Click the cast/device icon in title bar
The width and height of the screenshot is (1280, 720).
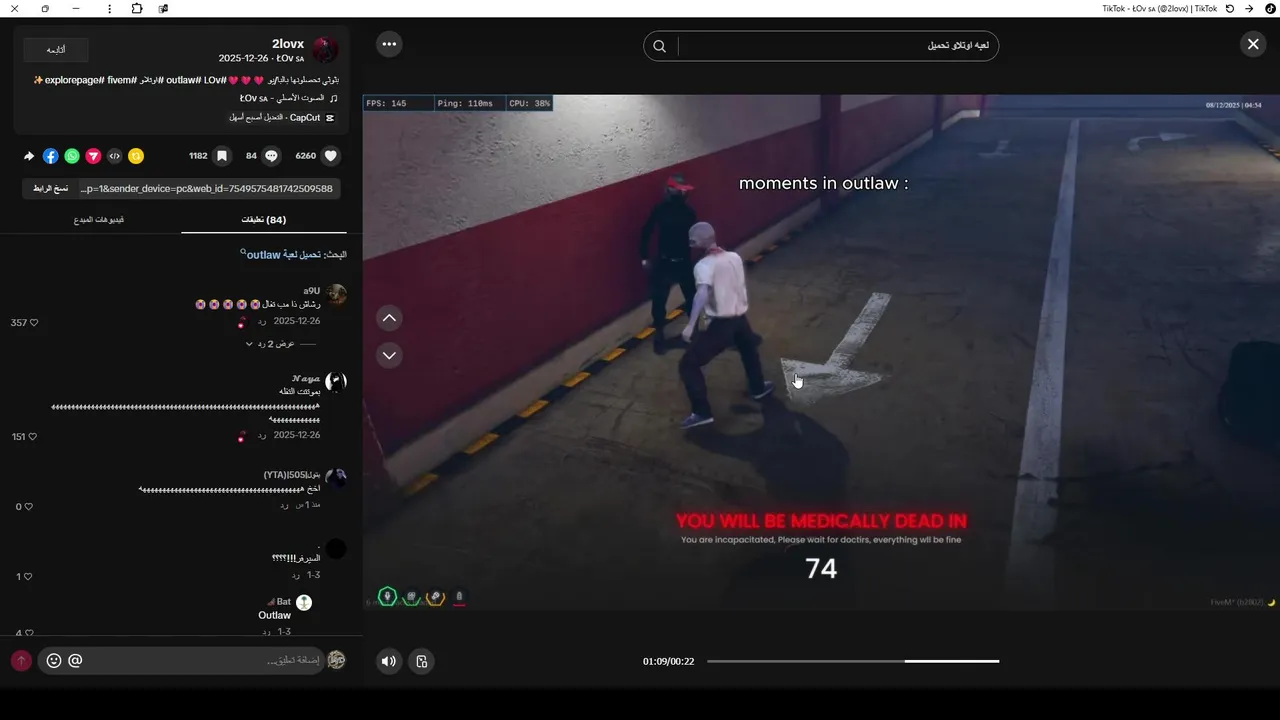(x=163, y=8)
